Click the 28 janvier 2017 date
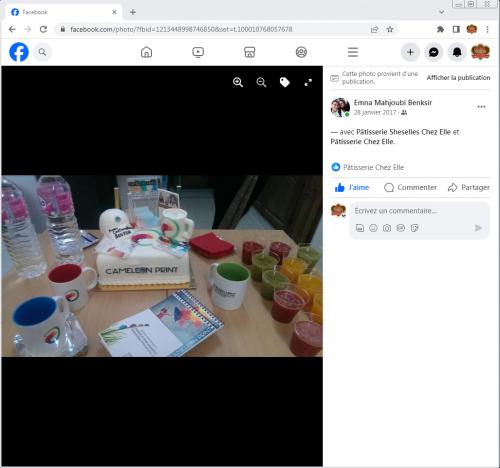This screenshot has width=500, height=468. pyautogui.click(x=375, y=113)
